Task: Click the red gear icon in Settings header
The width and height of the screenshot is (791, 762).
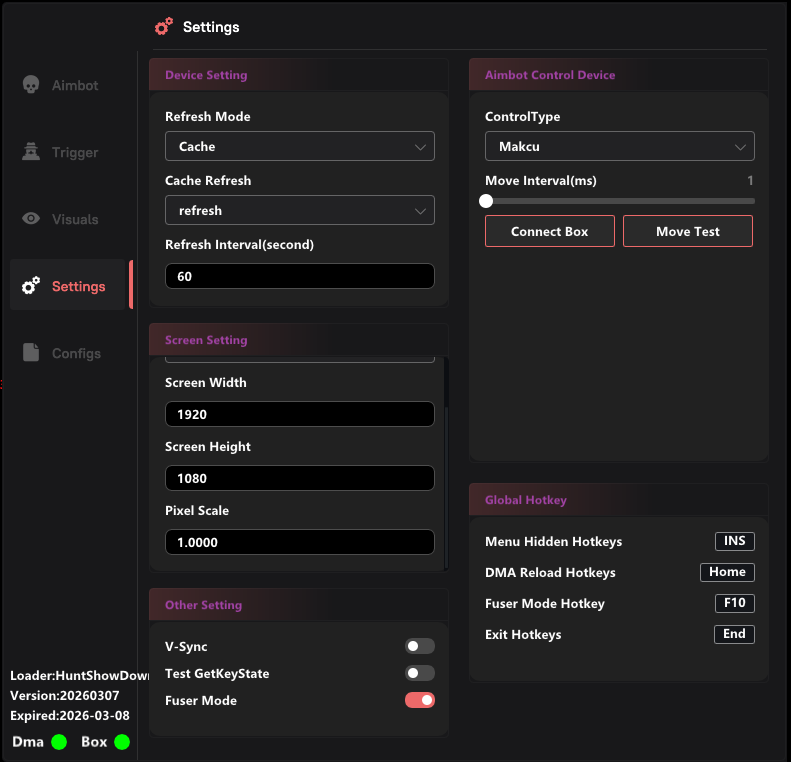Action: [164, 27]
